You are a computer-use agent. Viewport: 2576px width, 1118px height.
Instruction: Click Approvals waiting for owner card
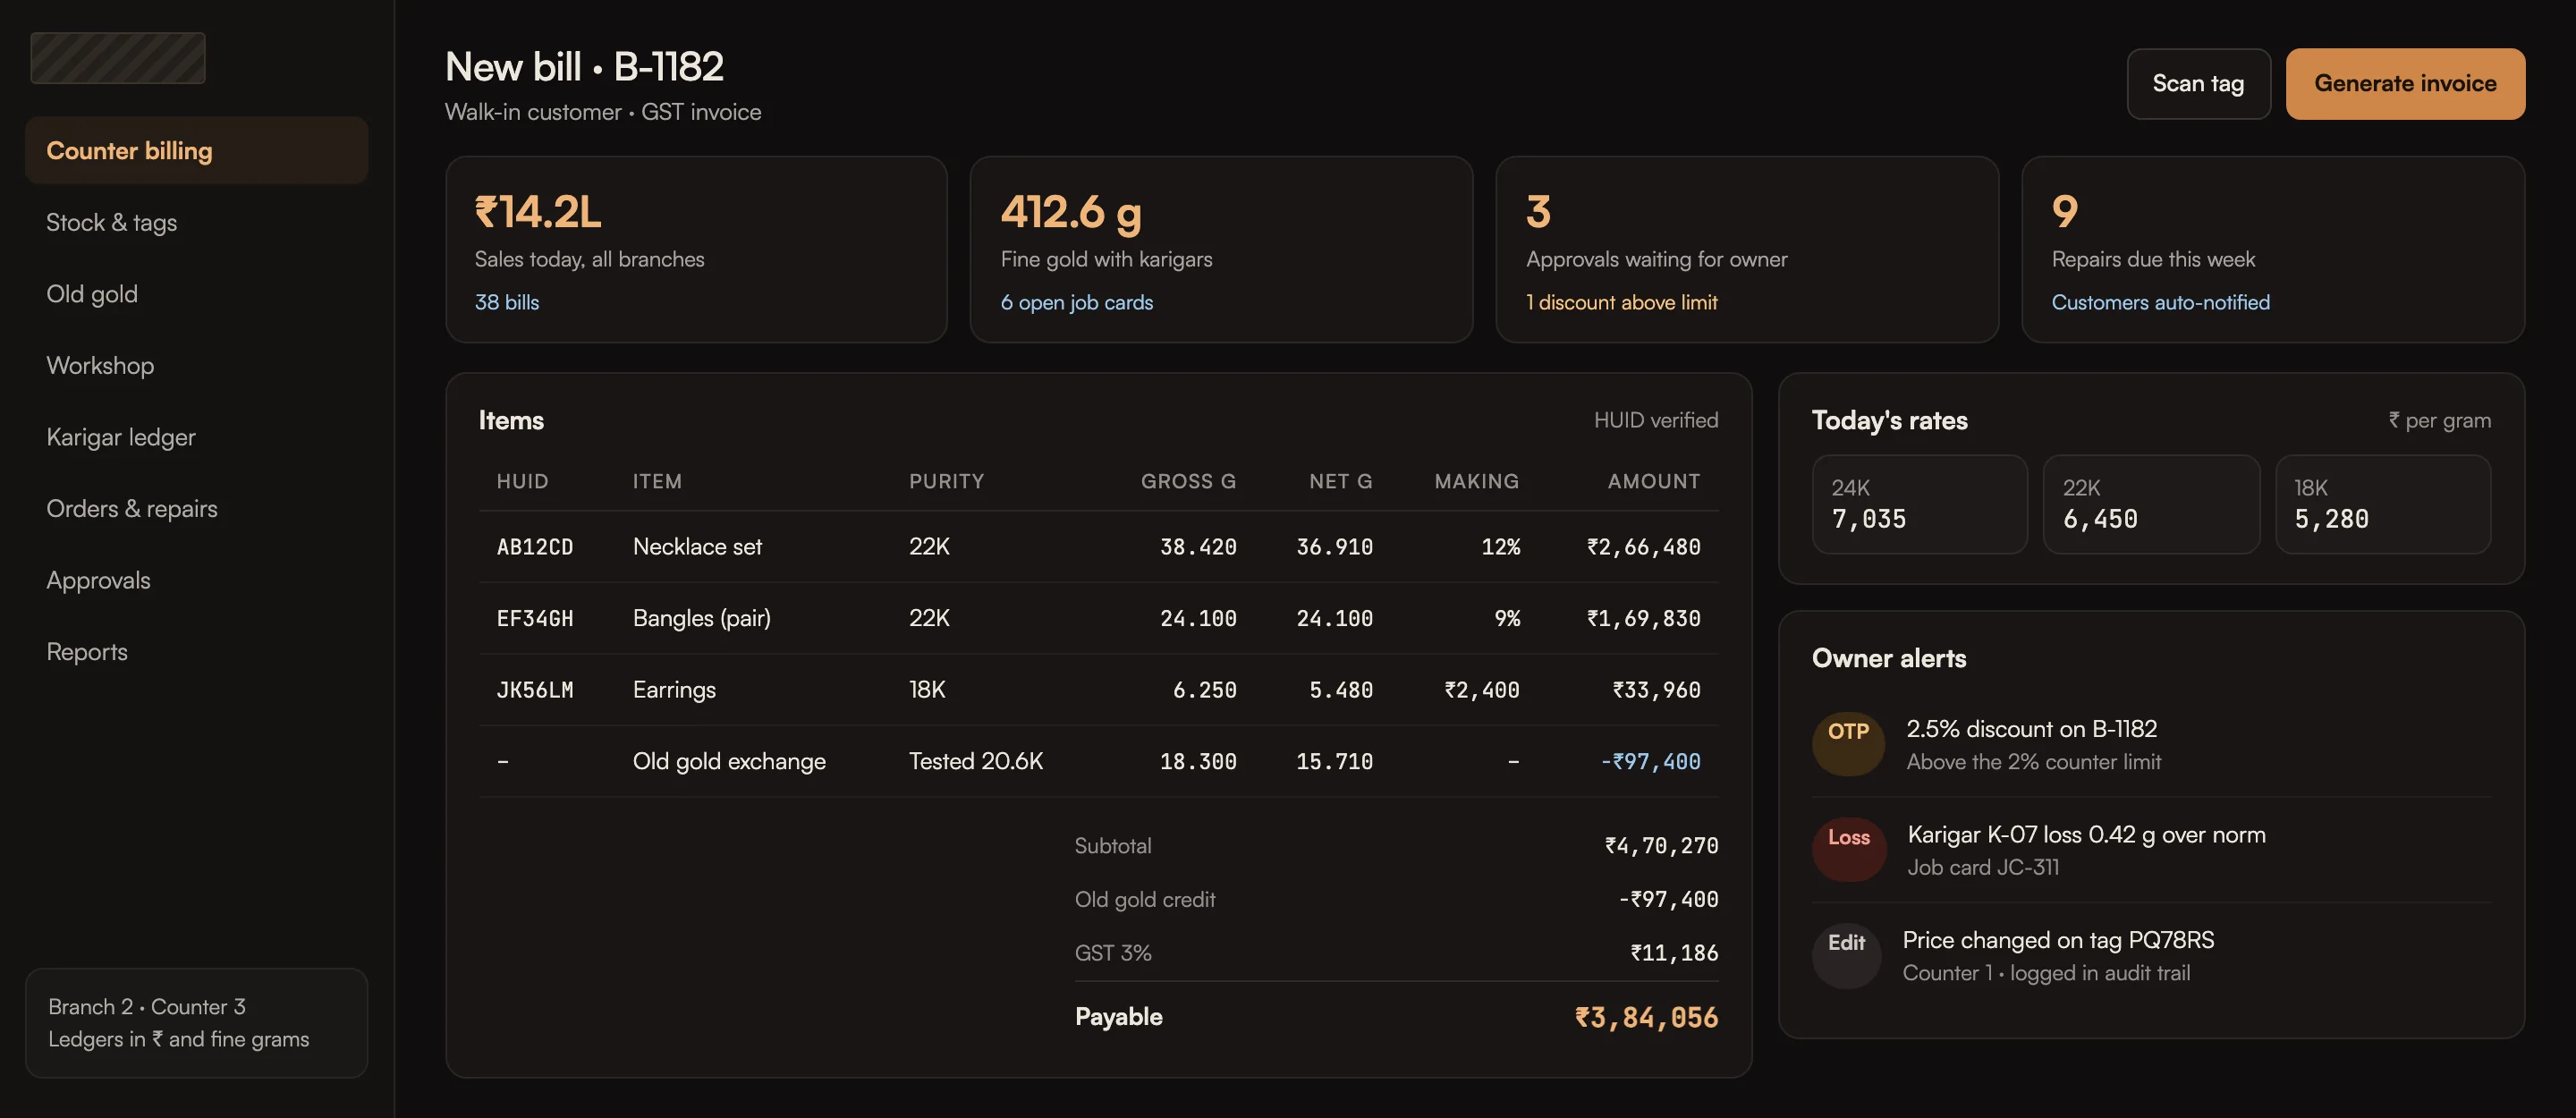(1747, 249)
